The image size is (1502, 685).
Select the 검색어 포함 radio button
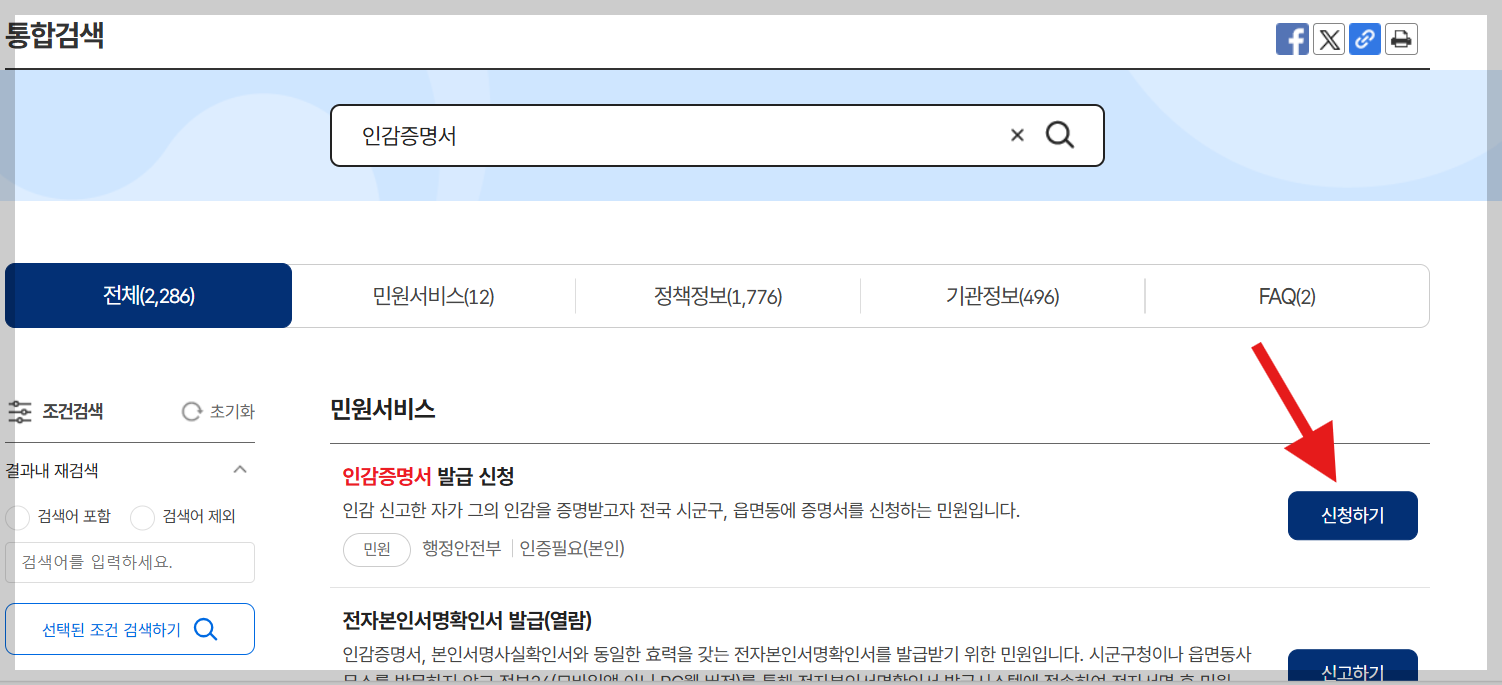pyautogui.click(x=17, y=517)
